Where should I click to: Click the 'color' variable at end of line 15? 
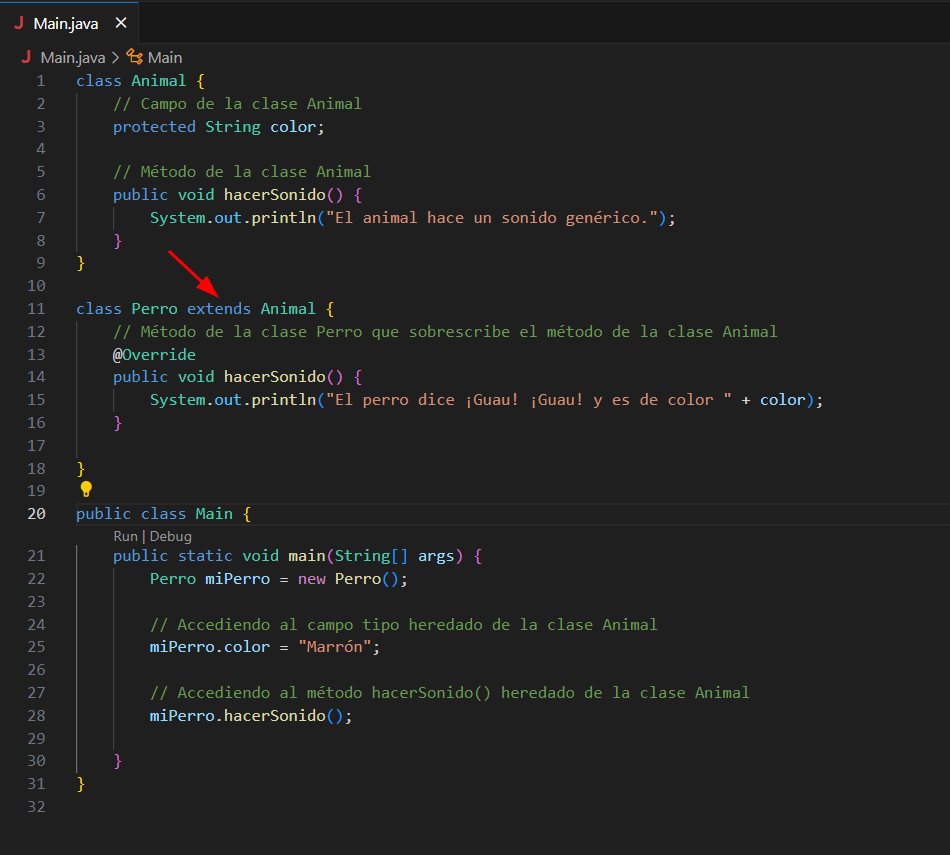coord(783,400)
